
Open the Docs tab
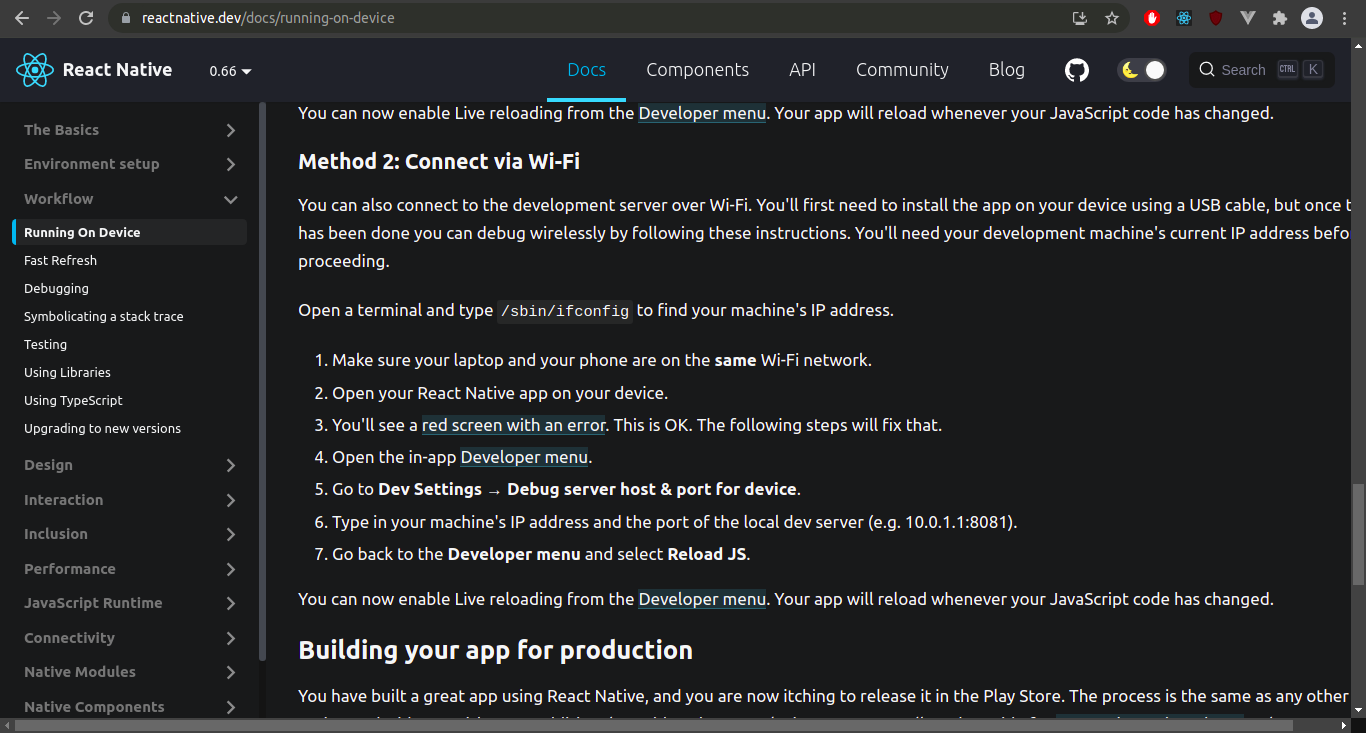587,70
